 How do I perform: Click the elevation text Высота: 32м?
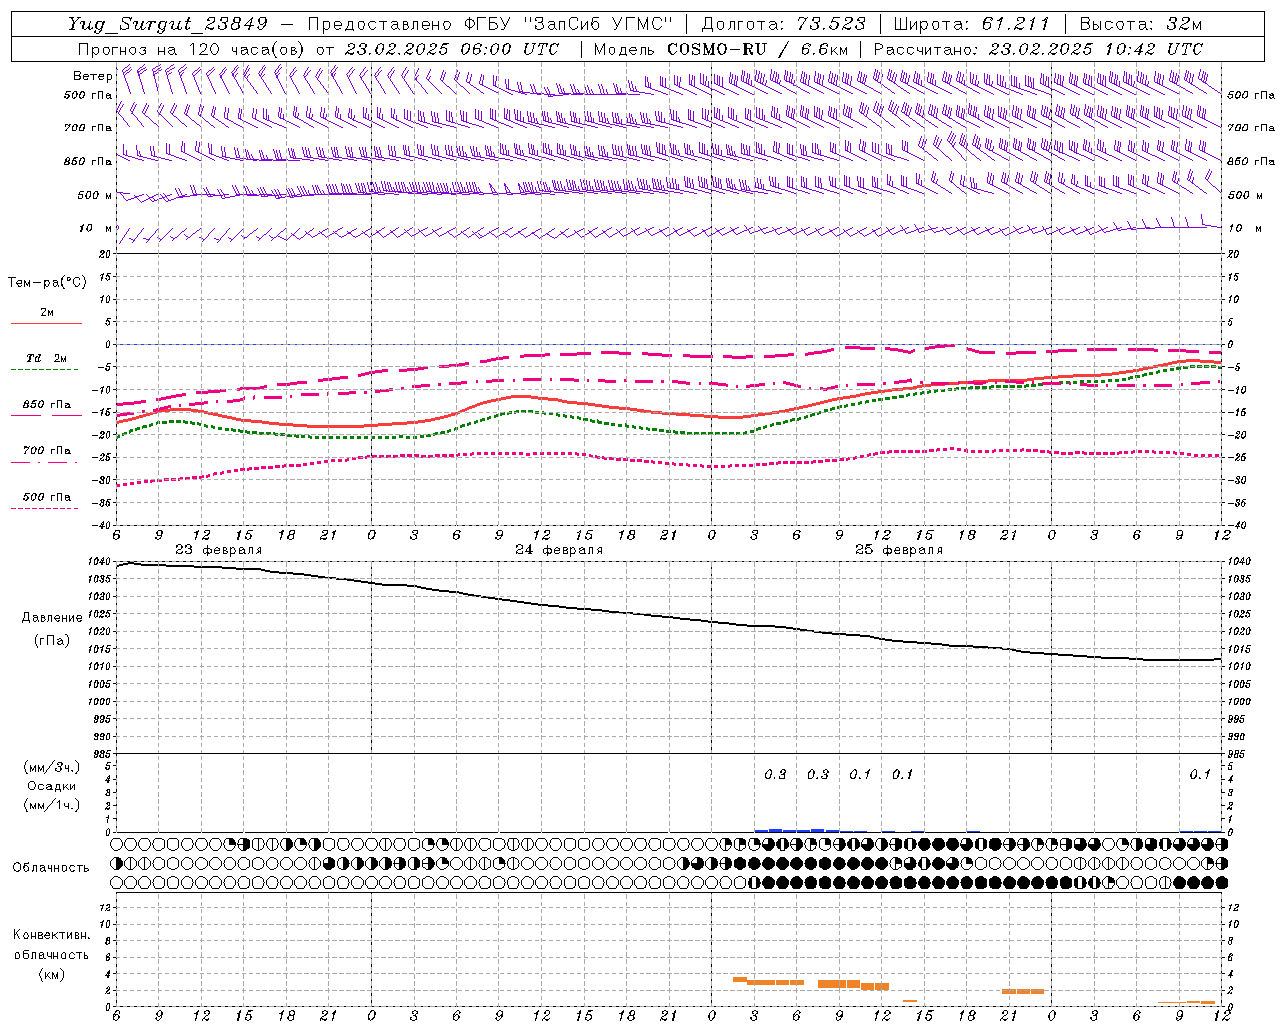[x=1140, y=24]
